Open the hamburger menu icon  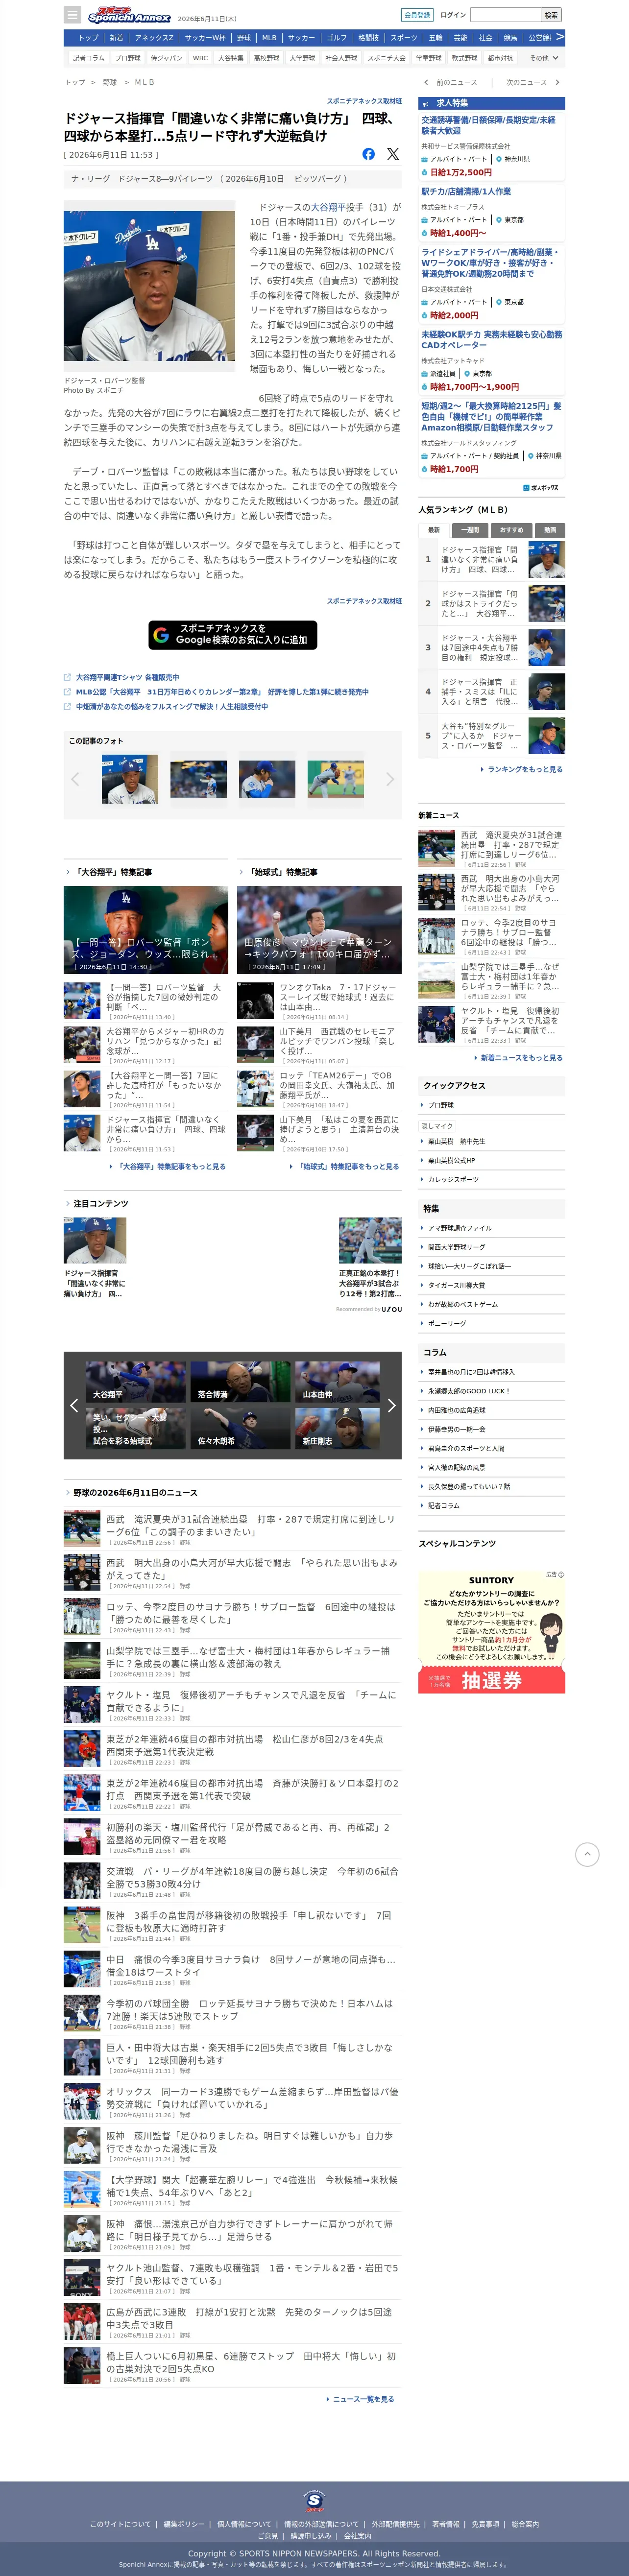point(72,15)
